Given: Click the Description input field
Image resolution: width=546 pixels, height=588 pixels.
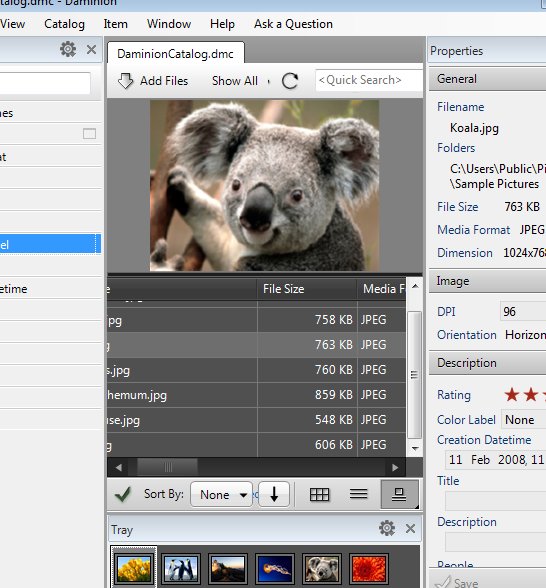Looking at the screenshot, I should [x=495, y=542].
